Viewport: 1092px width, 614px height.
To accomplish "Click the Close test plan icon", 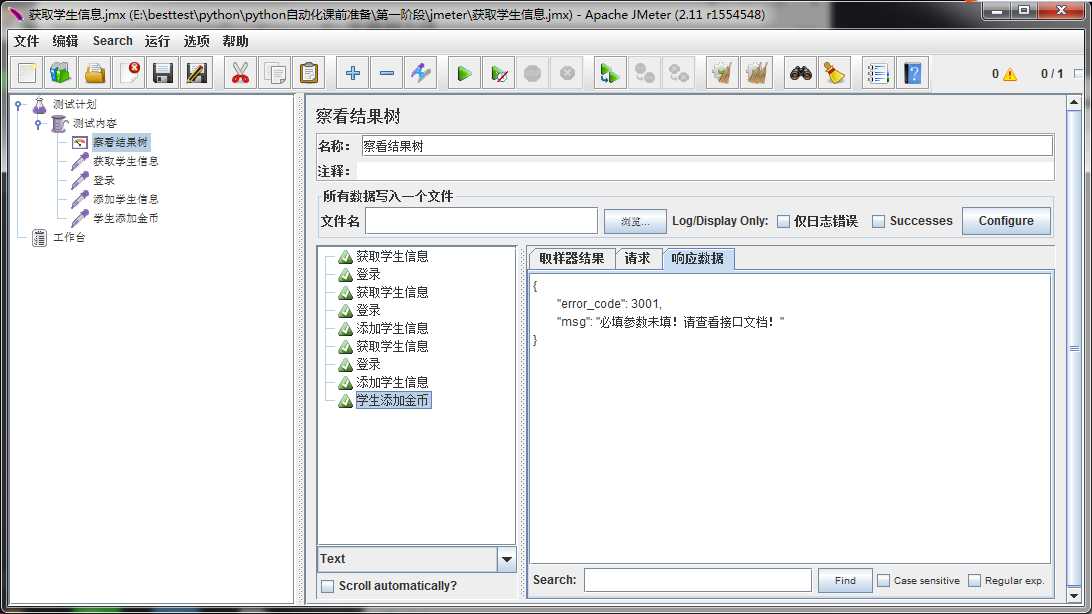I will click(129, 73).
